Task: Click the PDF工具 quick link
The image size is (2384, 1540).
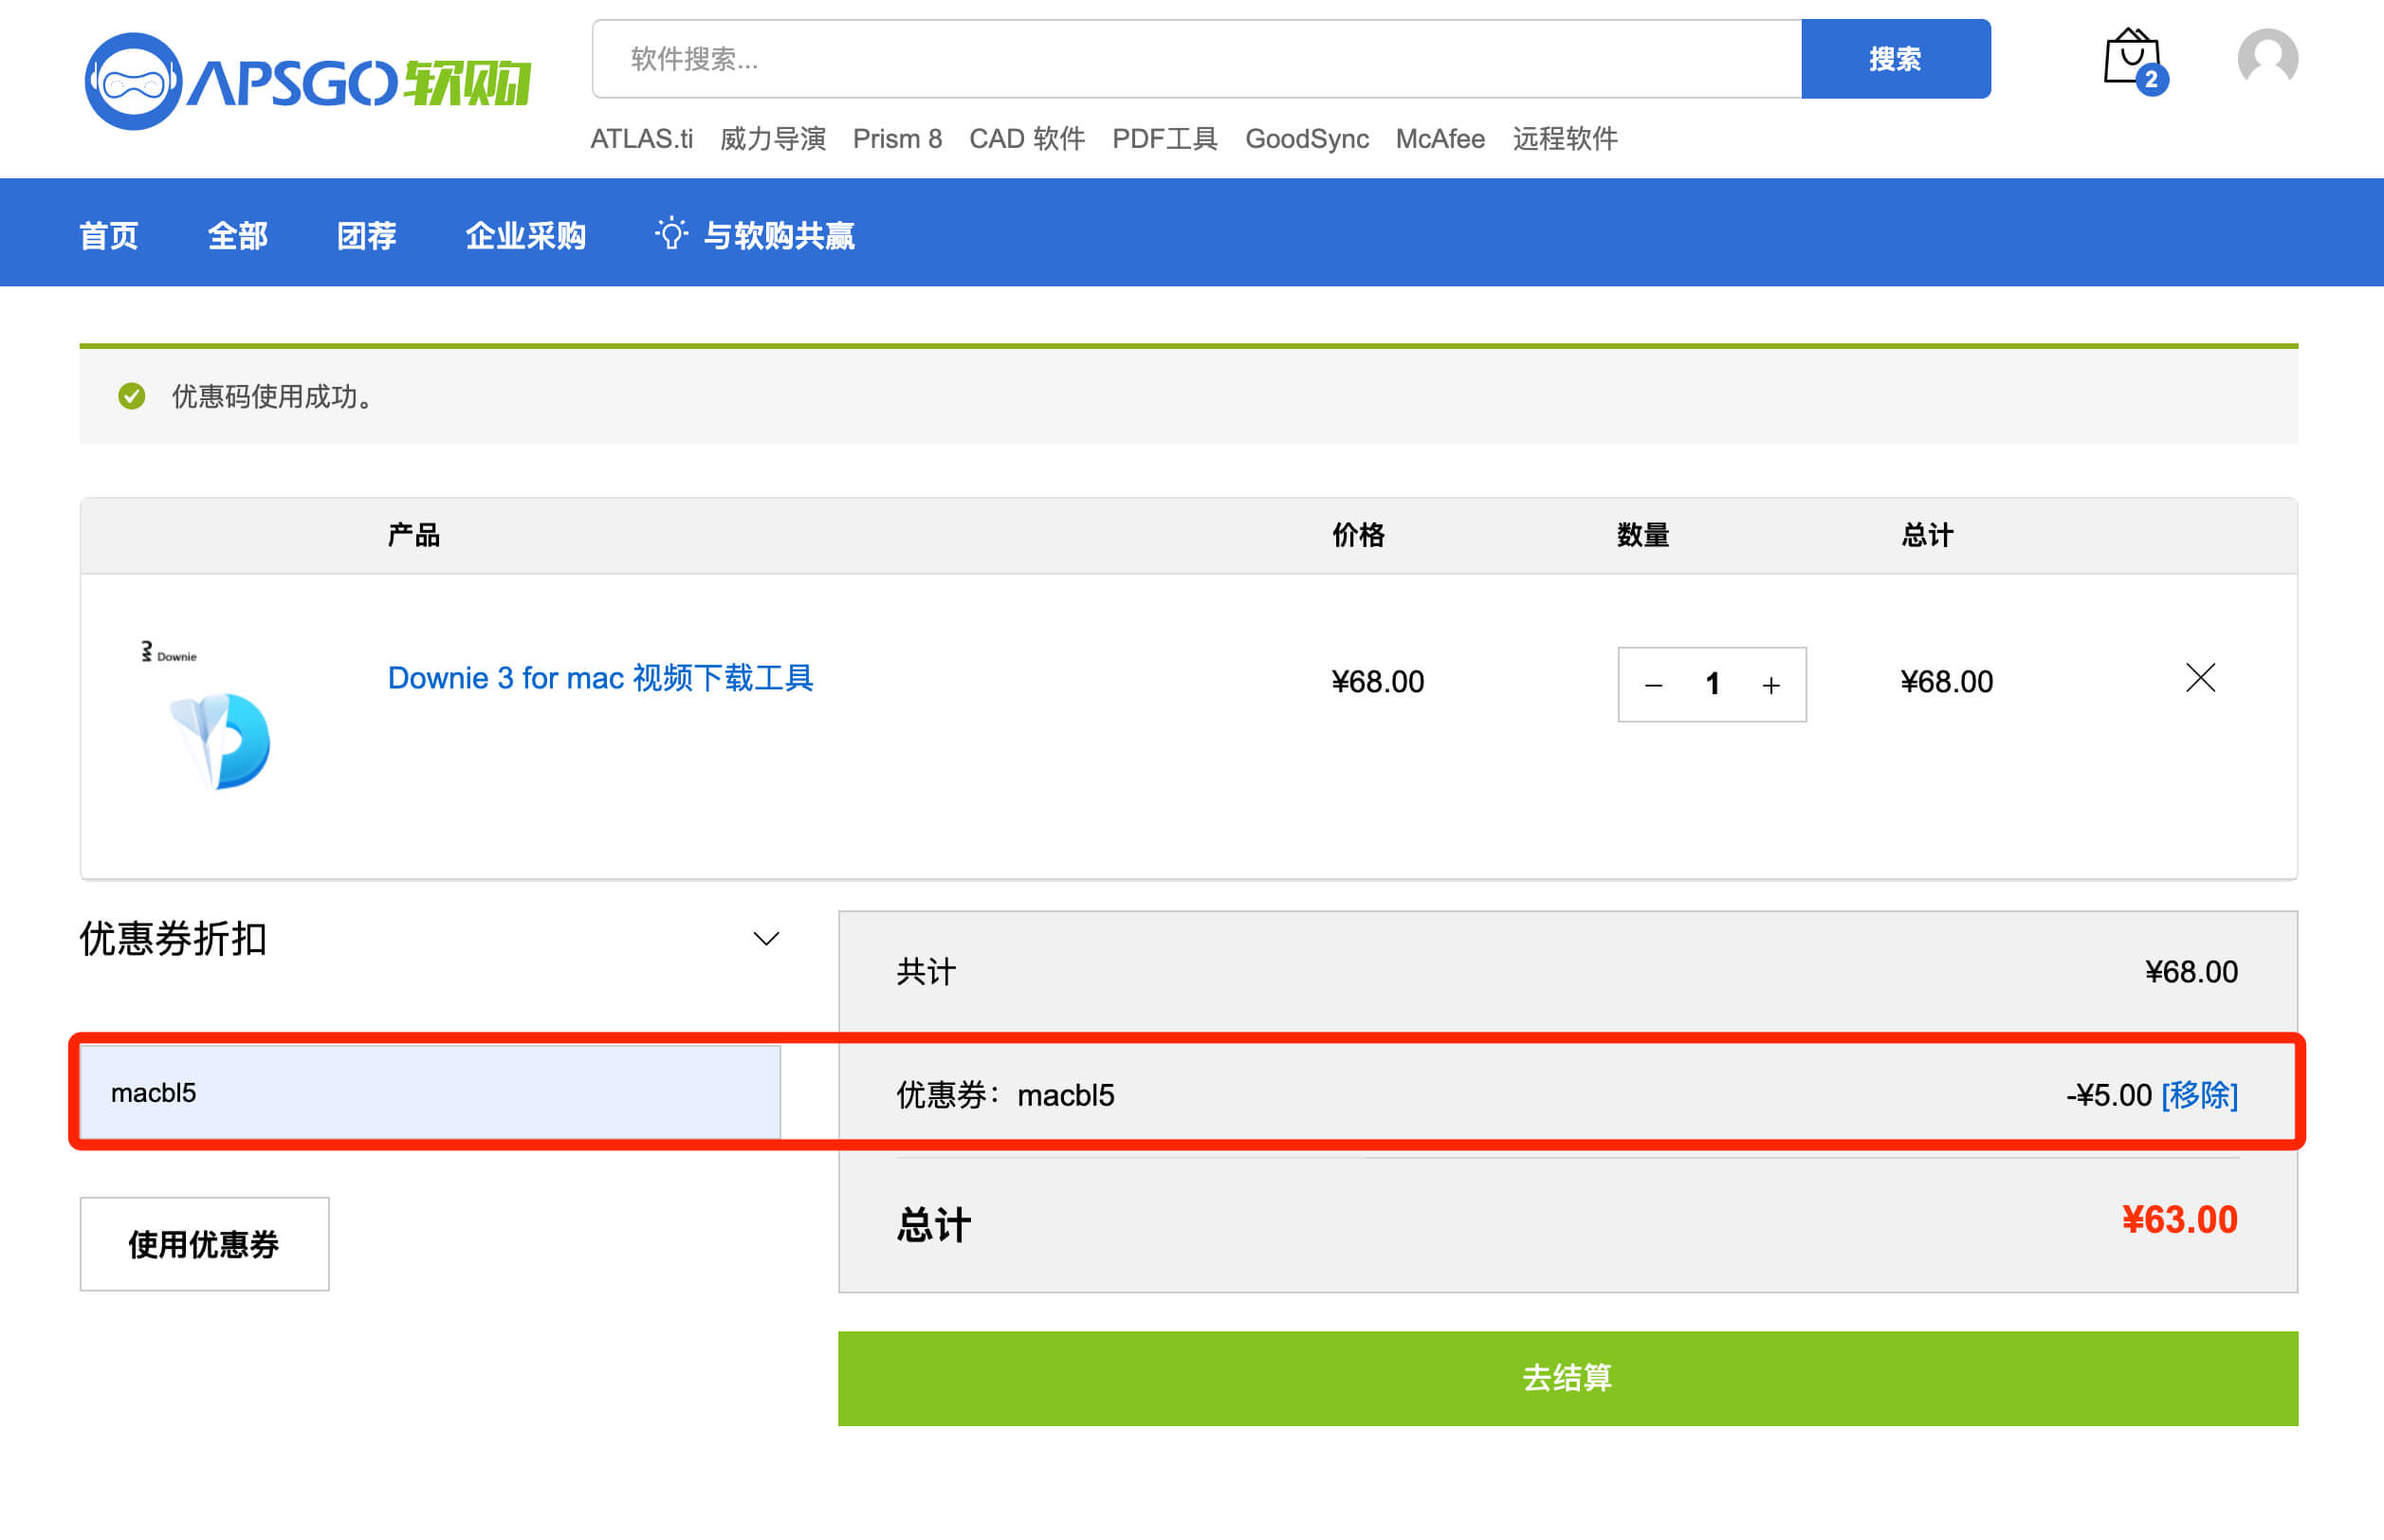Action: (x=1165, y=139)
